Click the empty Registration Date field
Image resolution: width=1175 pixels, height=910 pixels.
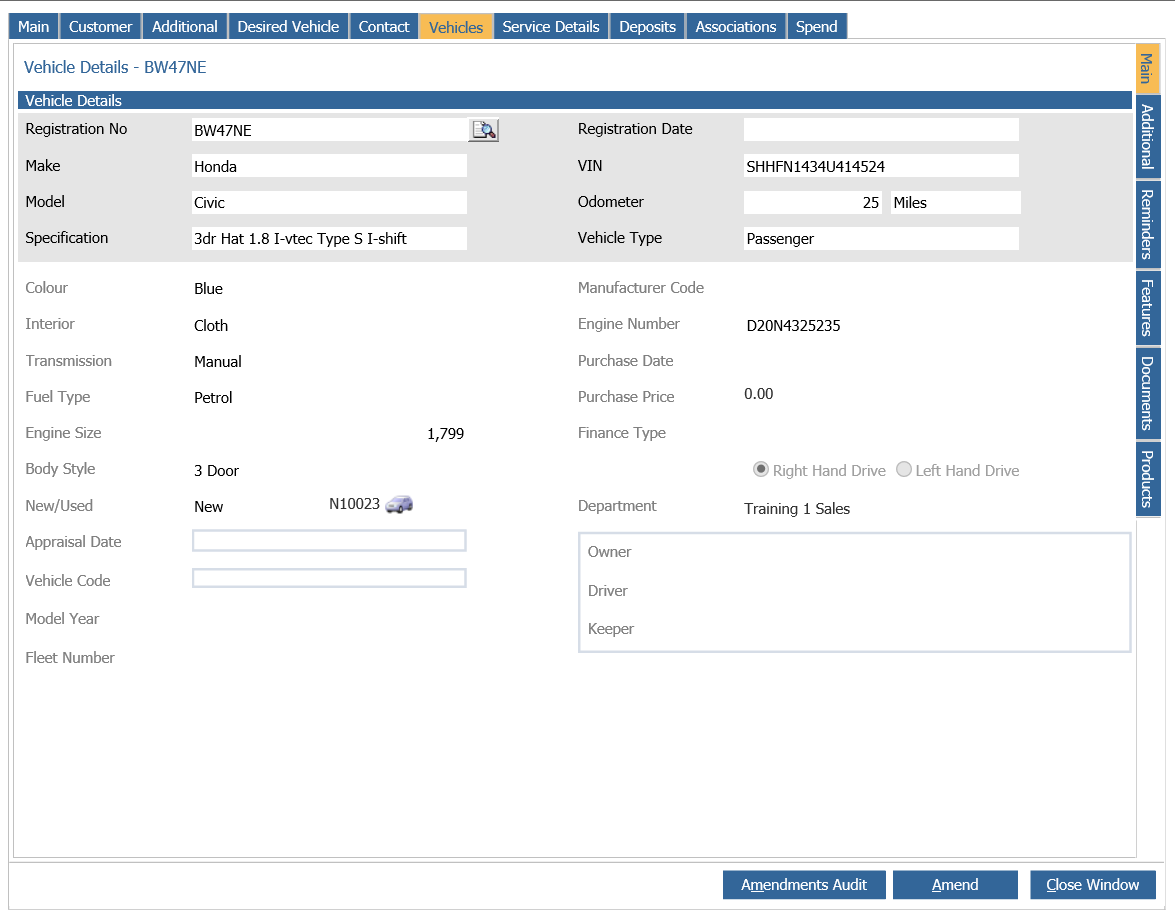[881, 130]
